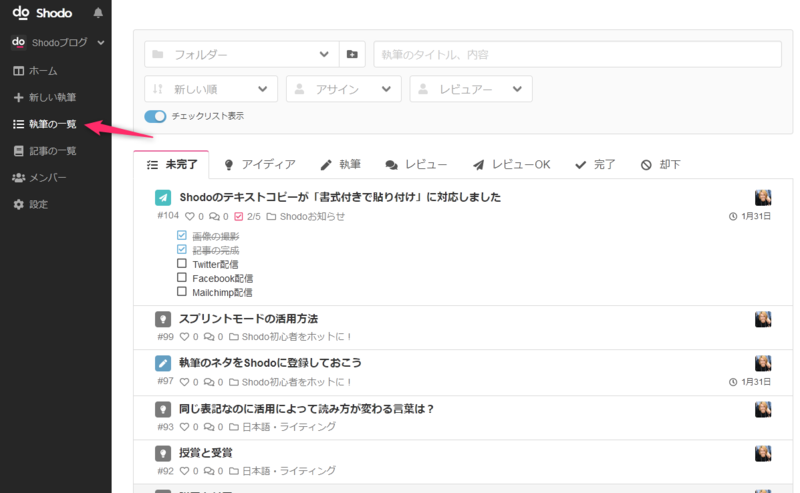Open 執筆の一覧 in the sidebar
This screenshot has height=493, width=800.
[x=44, y=124]
